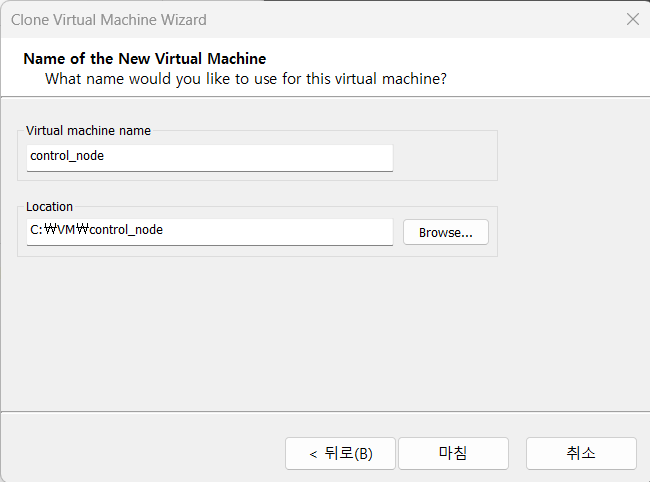Go back with the 뒤로(B) button
Viewport: 650px width, 482px height.
pos(340,453)
